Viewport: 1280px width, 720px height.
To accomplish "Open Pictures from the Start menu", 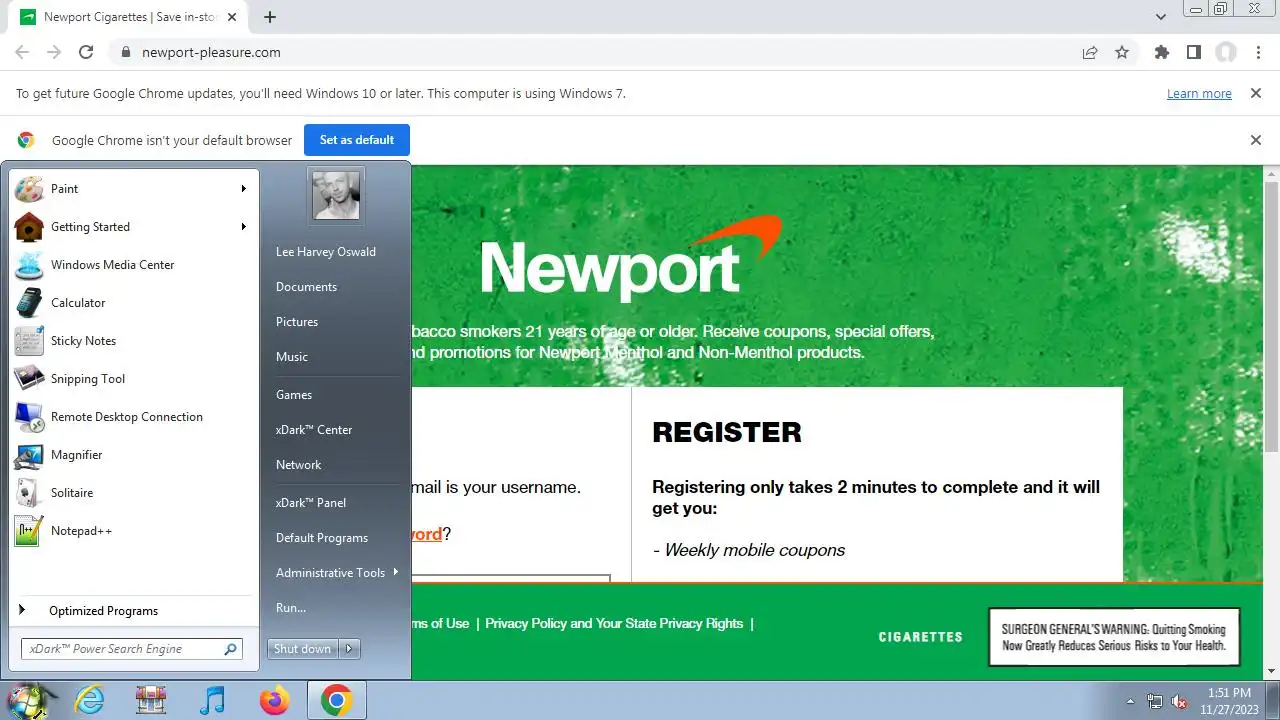I will pyautogui.click(x=297, y=322).
